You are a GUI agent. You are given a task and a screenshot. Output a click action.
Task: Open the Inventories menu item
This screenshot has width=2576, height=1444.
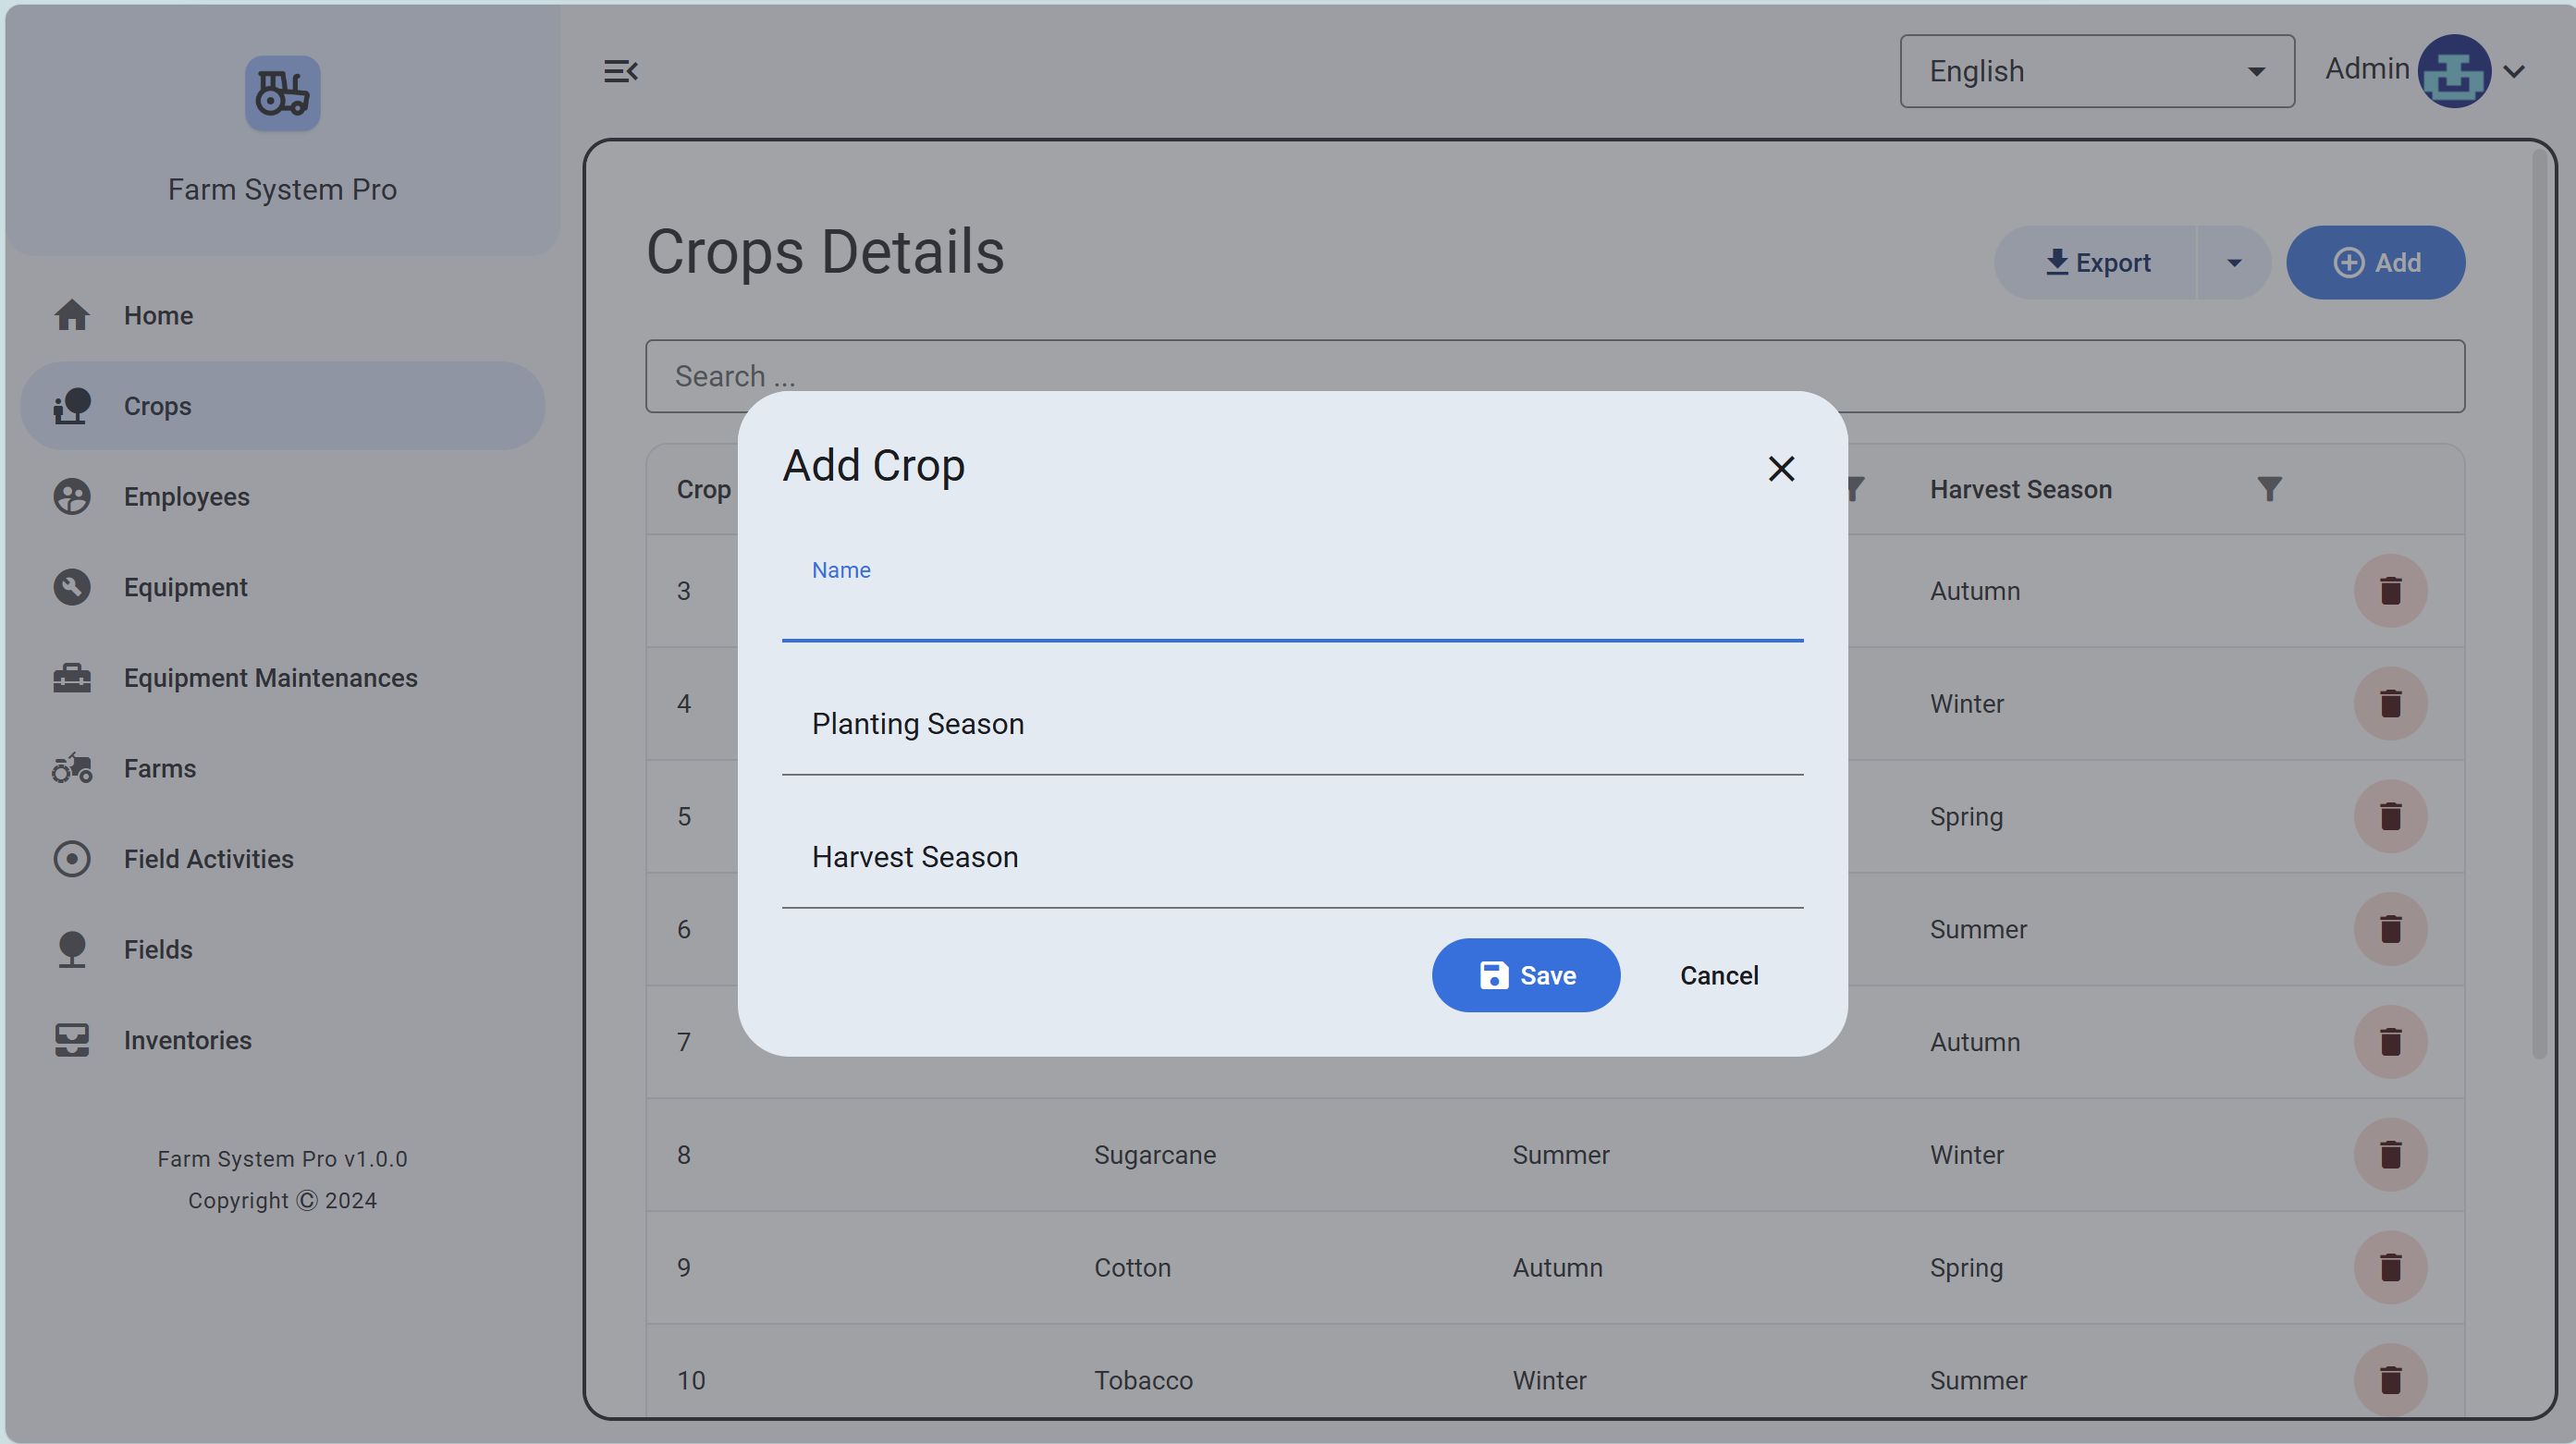pyautogui.click(x=188, y=1040)
